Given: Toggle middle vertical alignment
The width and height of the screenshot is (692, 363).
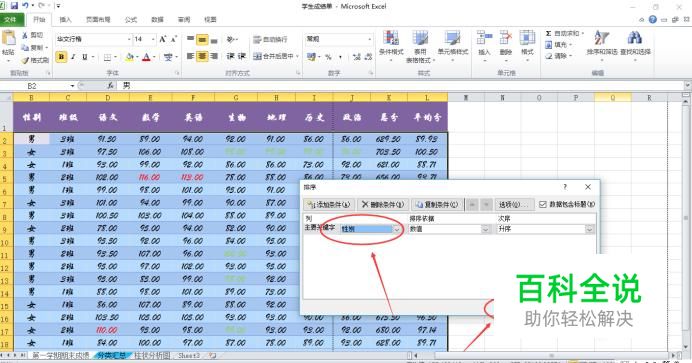Looking at the screenshot, I should [x=202, y=40].
